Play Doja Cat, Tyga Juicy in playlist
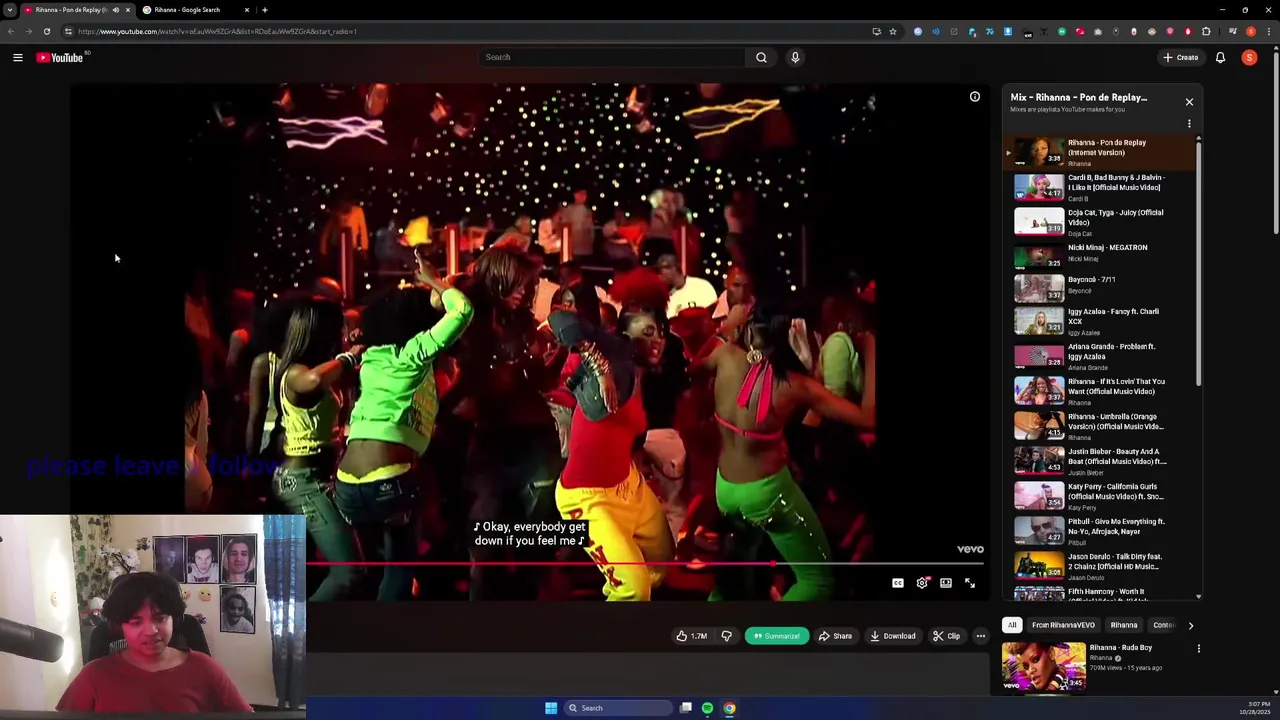 [x=1100, y=222]
